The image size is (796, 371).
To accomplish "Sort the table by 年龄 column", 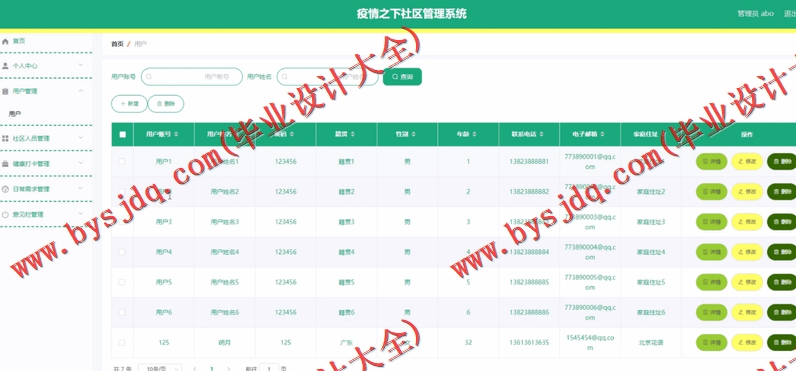I will [x=474, y=134].
